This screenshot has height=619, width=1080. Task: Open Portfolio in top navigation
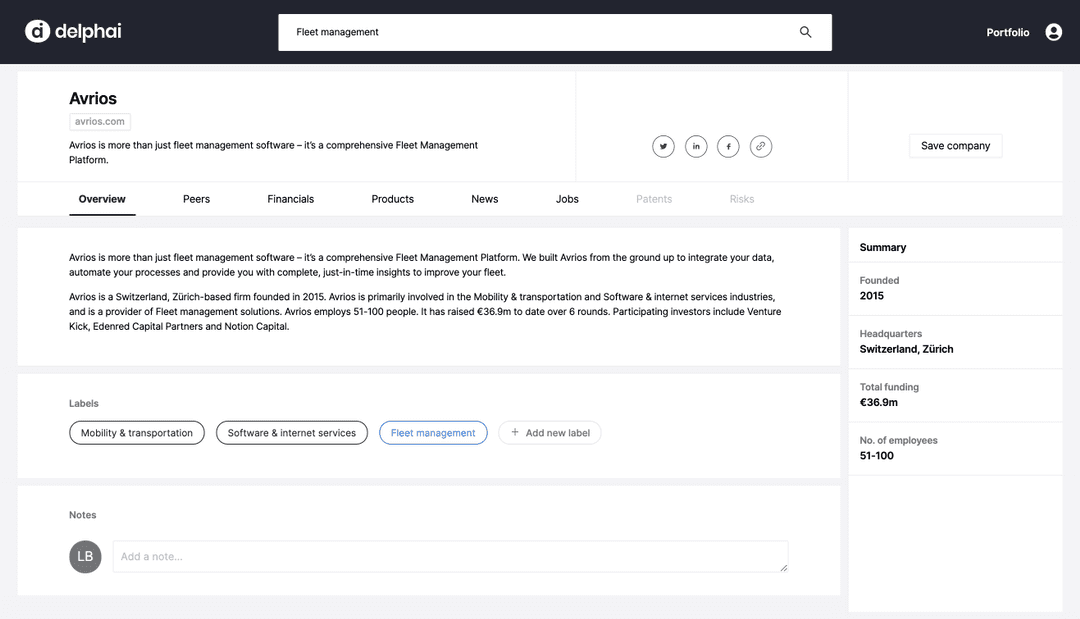coord(1007,32)
